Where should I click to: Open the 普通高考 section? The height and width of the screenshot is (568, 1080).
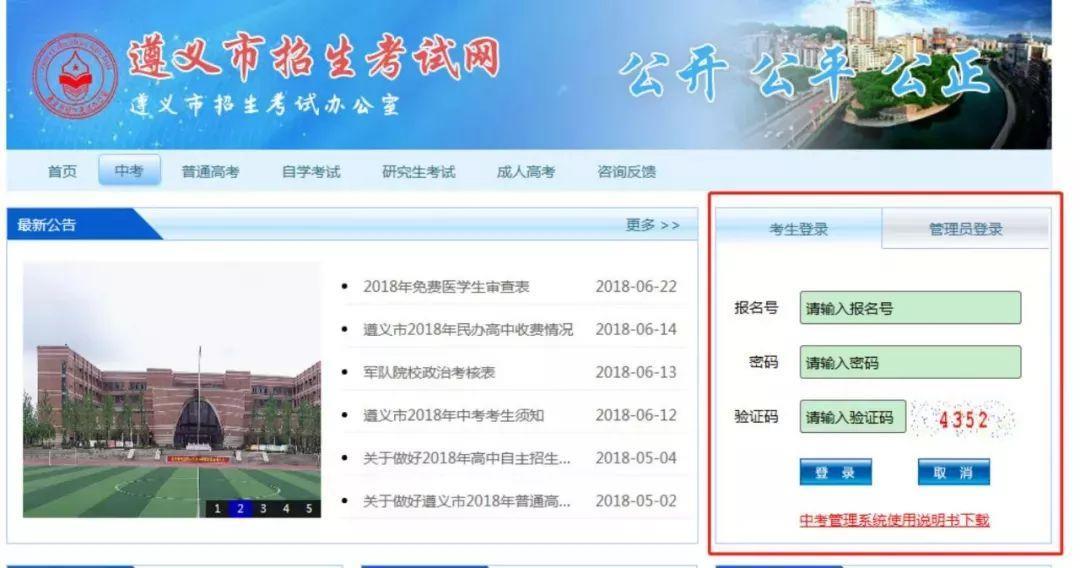(x=210, y=172)
